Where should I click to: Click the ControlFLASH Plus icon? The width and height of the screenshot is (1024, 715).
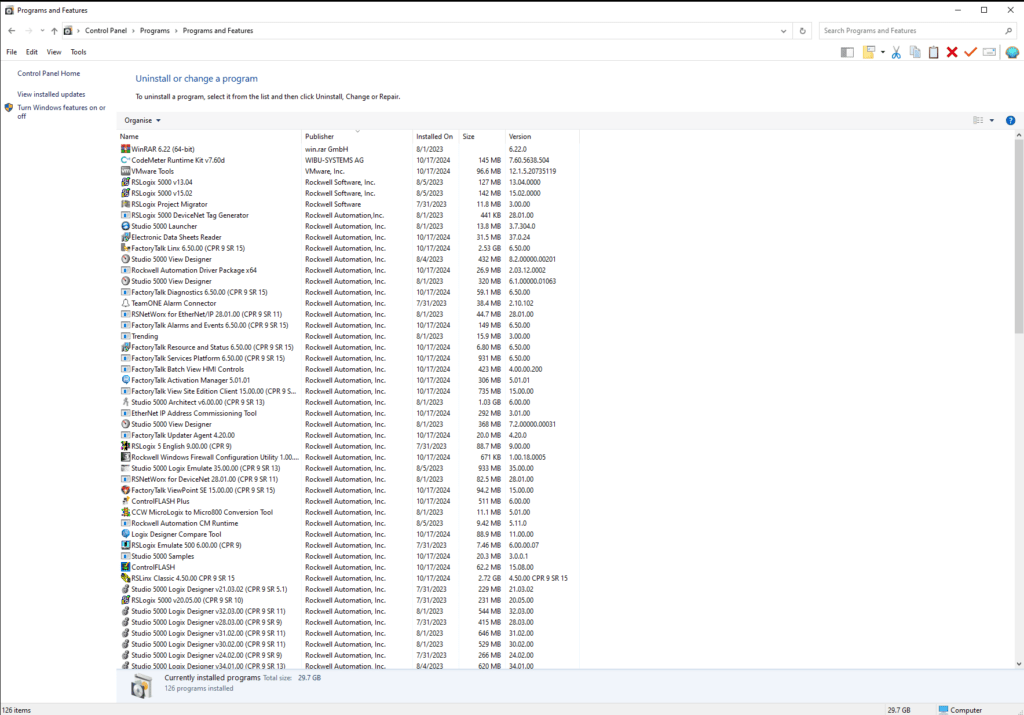125,501
